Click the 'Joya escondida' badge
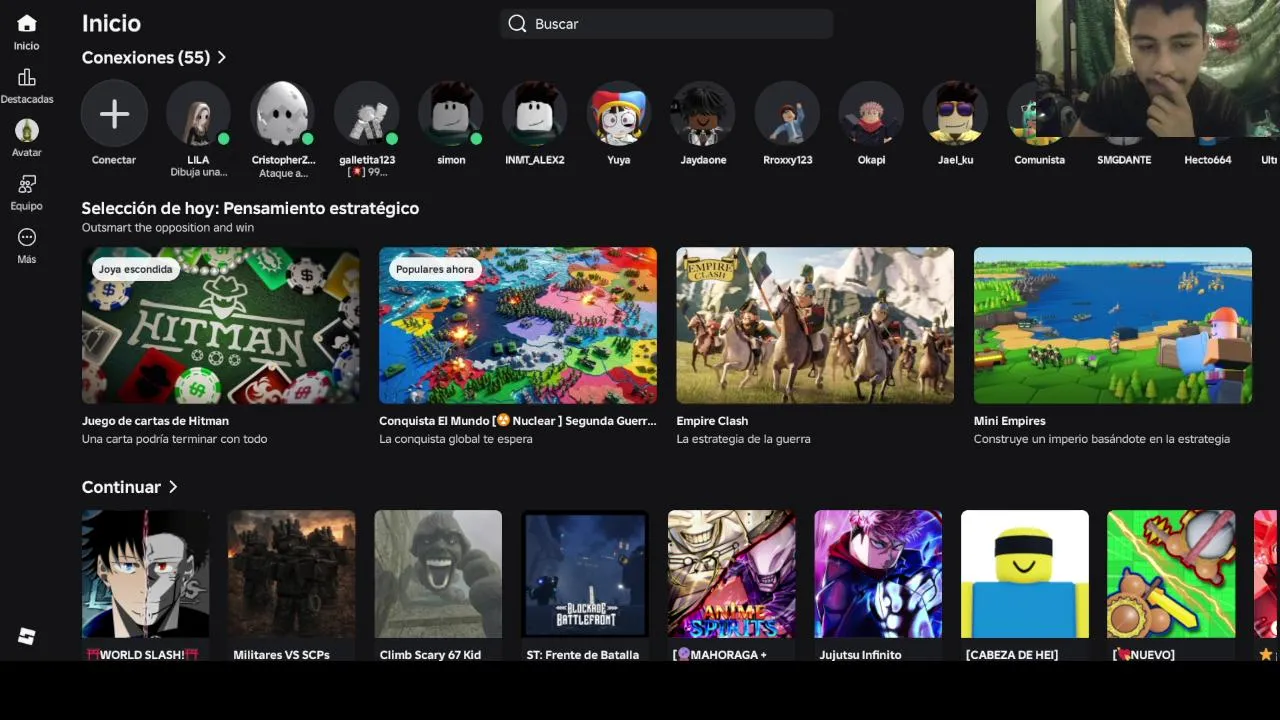Viewport: 1280px width, 720px height. coord(135,269)
